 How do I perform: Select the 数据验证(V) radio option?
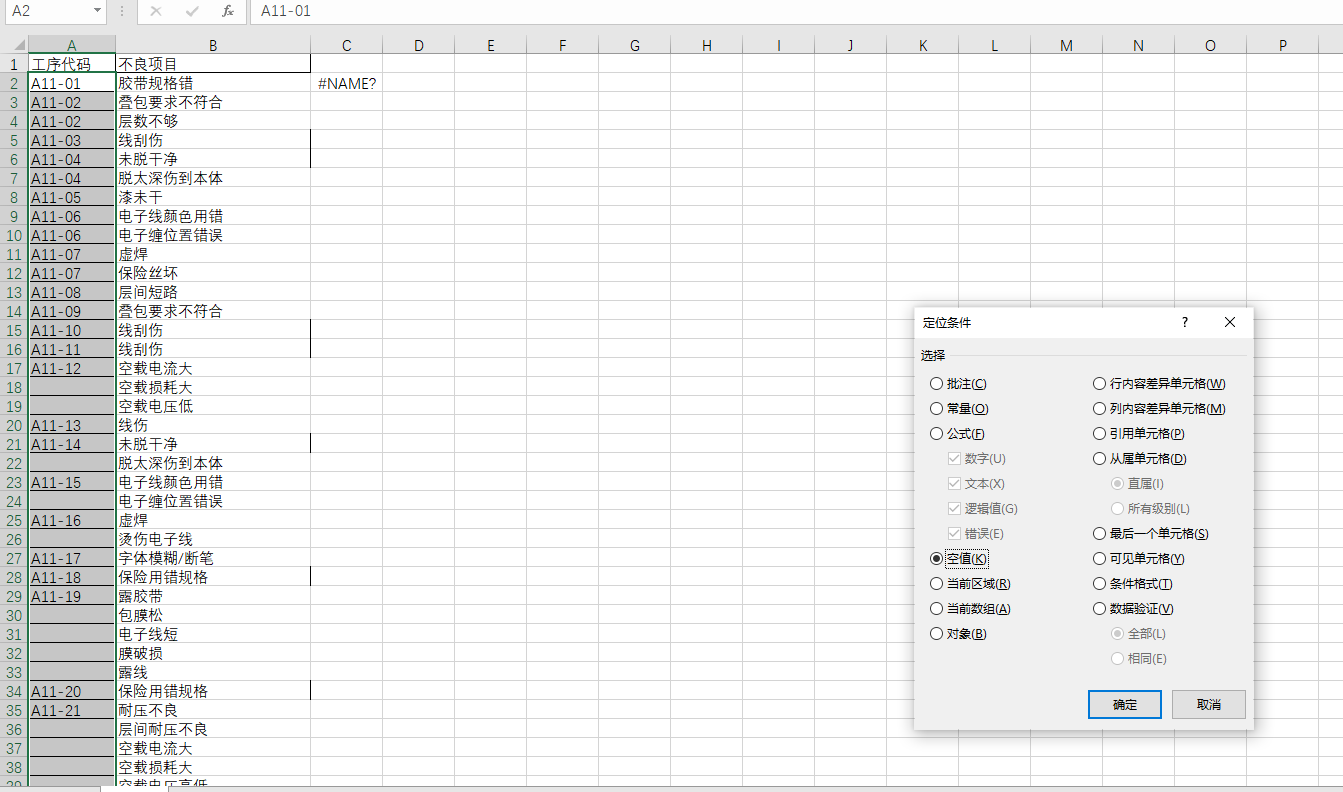[x=1133, y=609]
